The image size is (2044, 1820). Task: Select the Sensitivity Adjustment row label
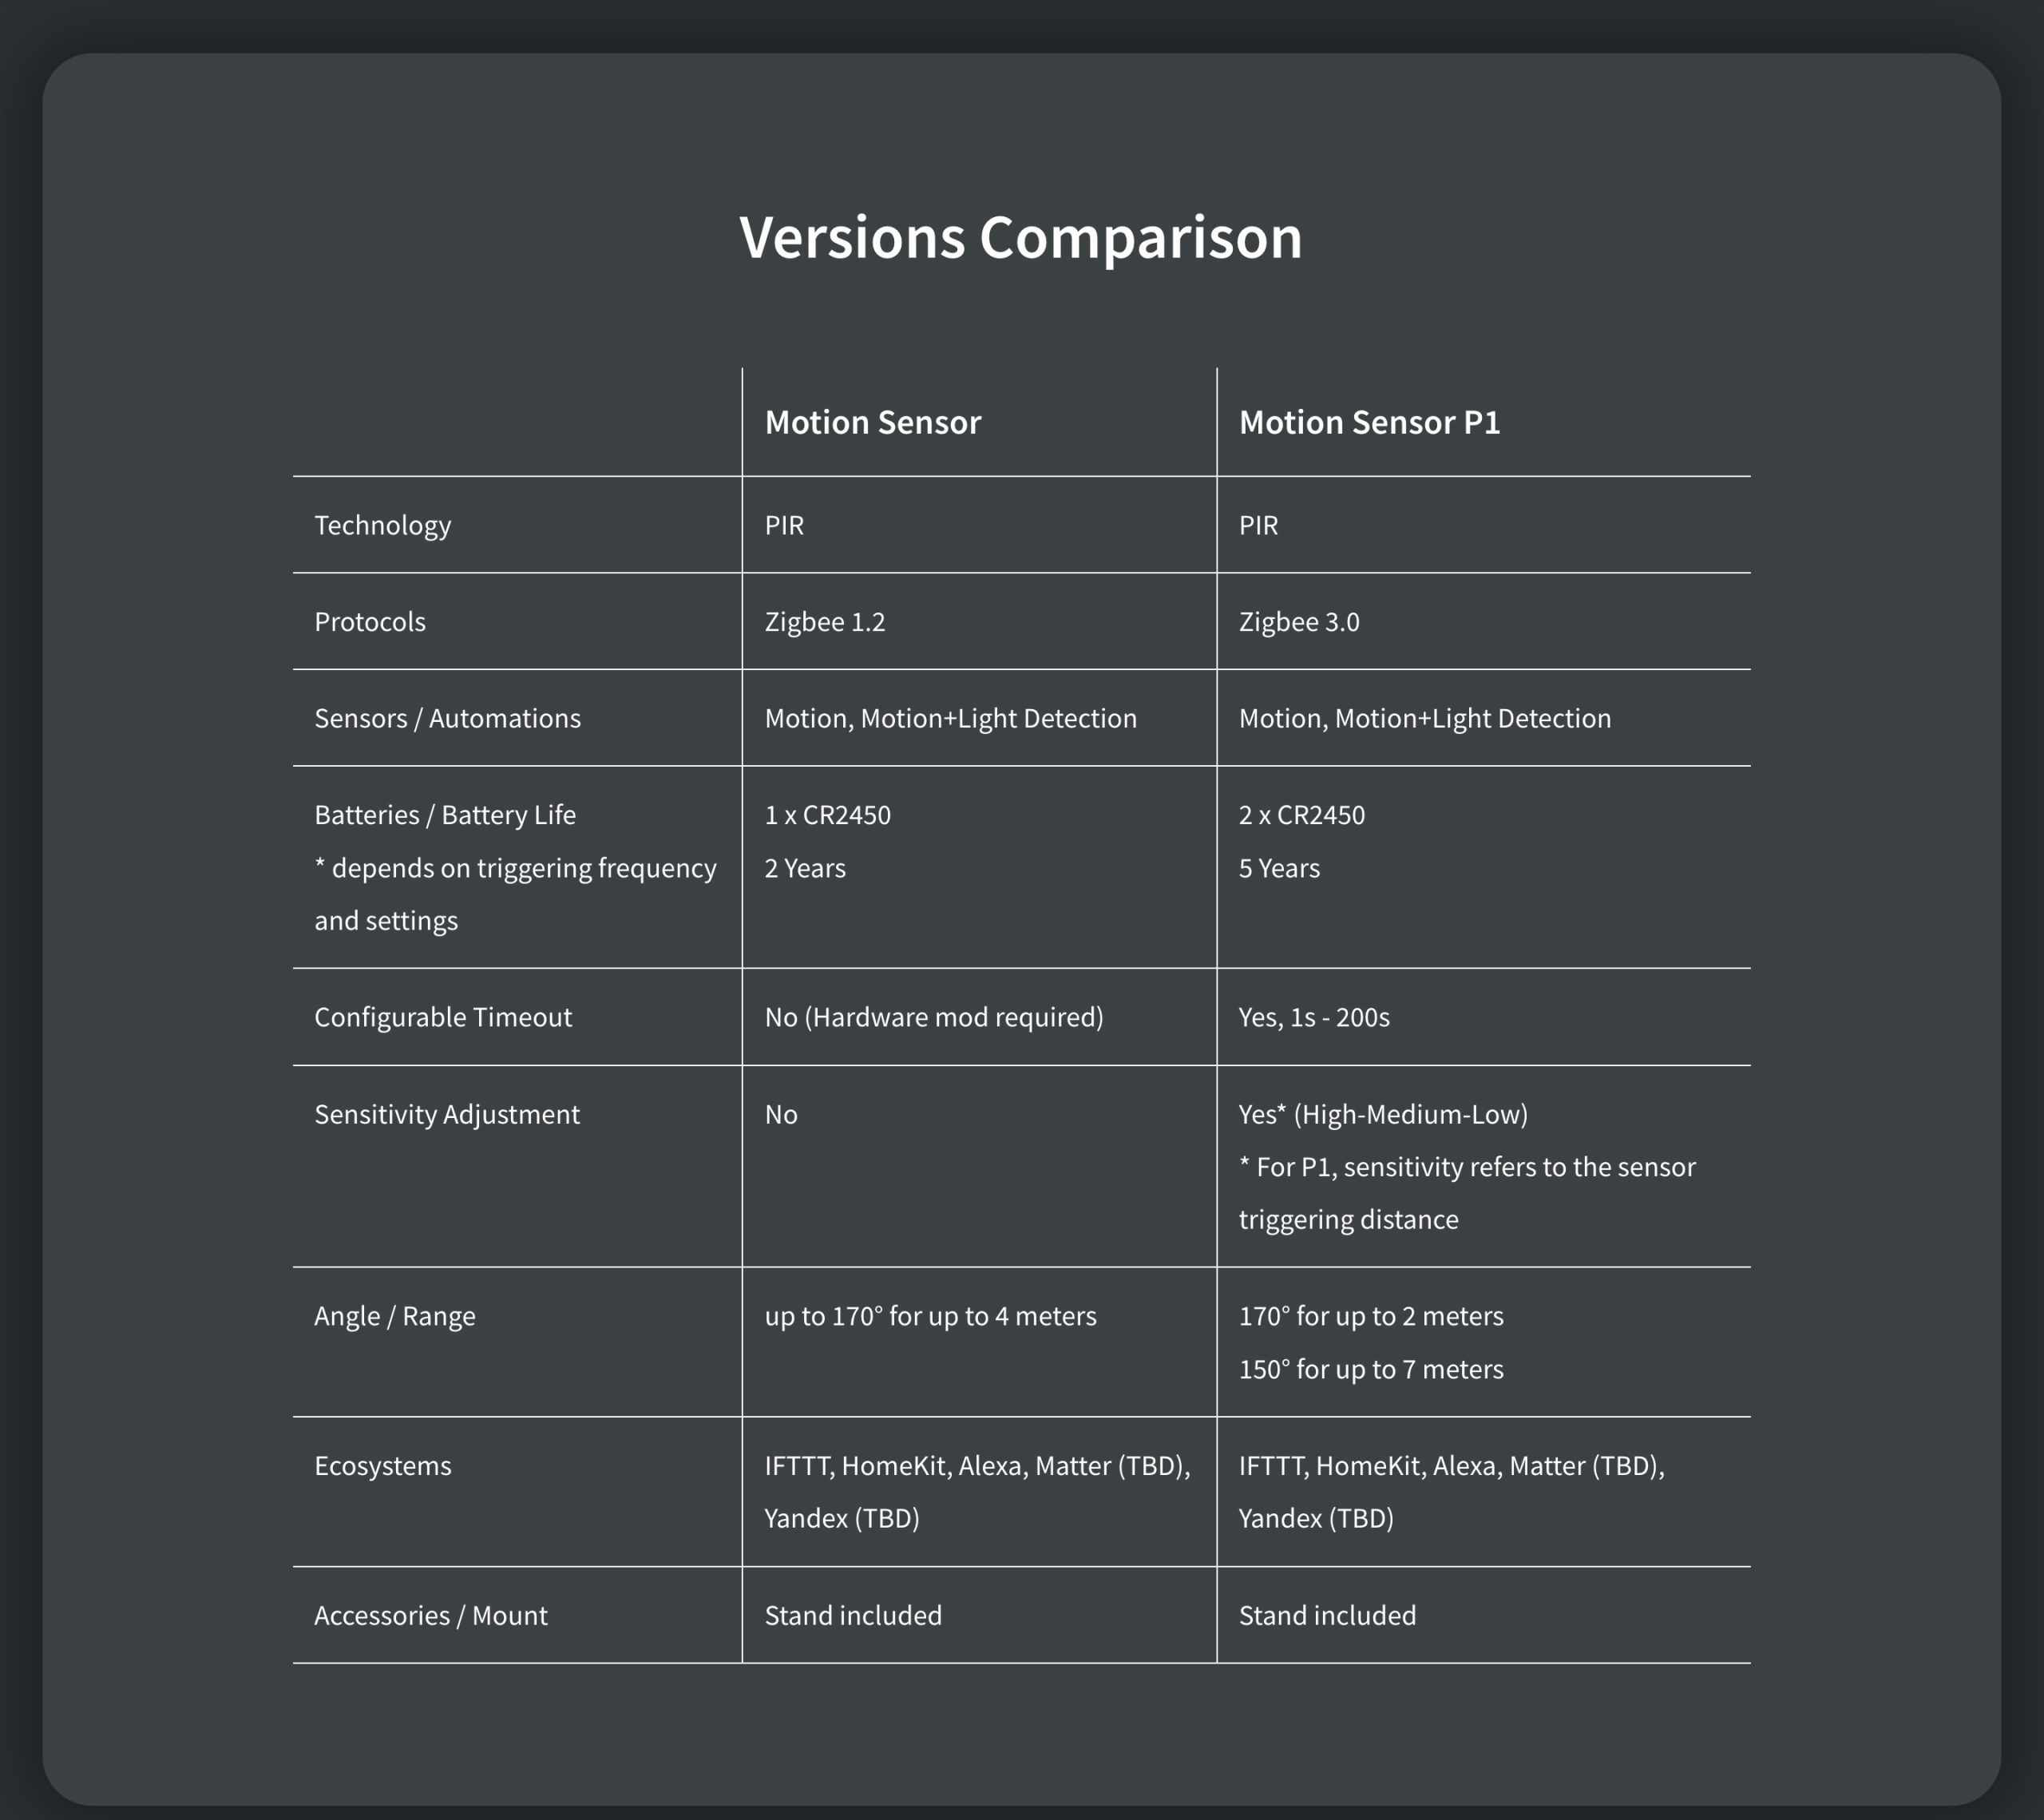pos(447,1114)
